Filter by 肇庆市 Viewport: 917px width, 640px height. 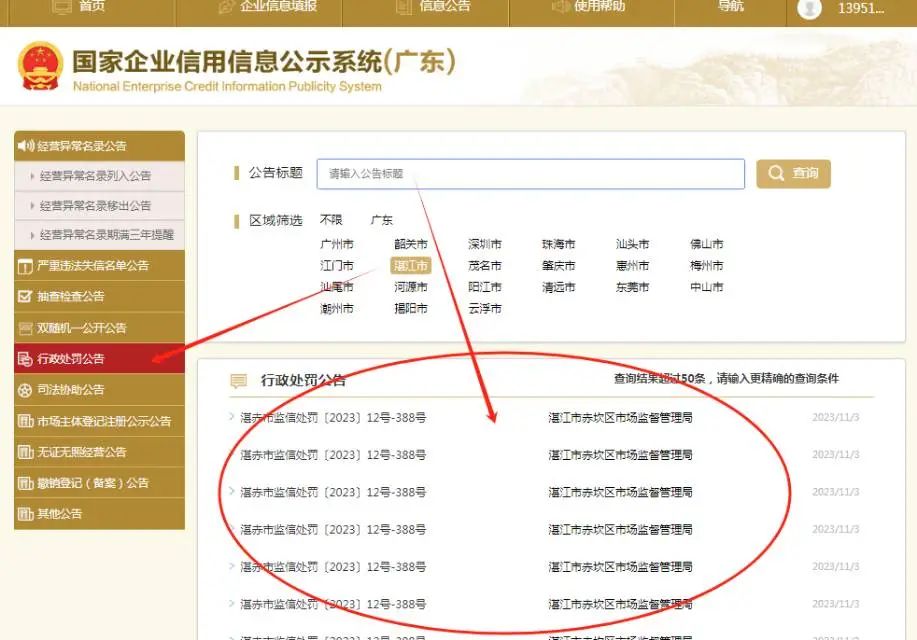pyautogui.click(x=559, y=266)
